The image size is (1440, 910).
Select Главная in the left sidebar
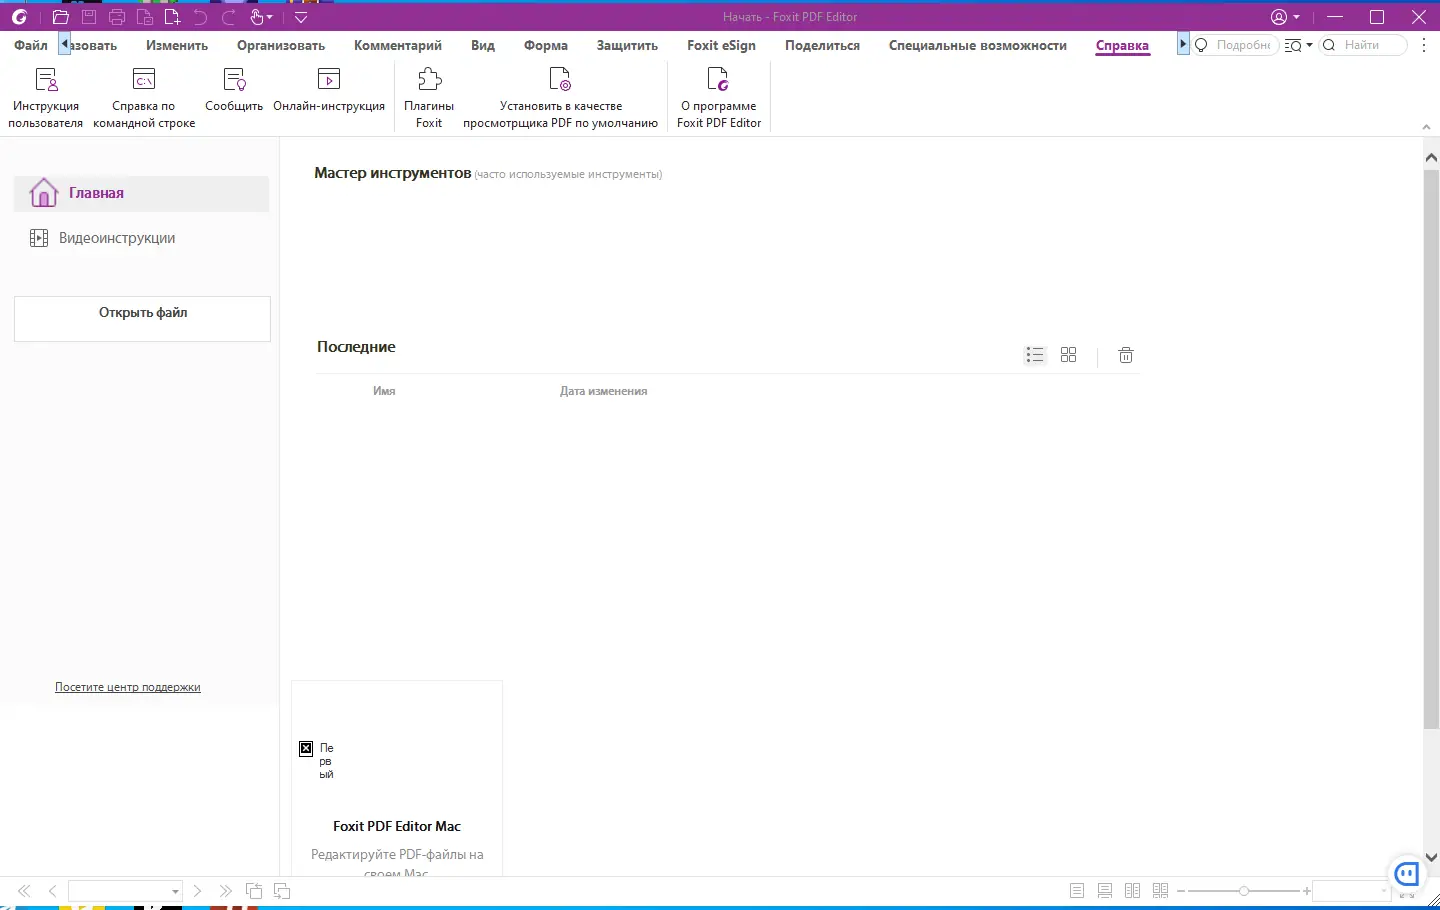[141, 194]
